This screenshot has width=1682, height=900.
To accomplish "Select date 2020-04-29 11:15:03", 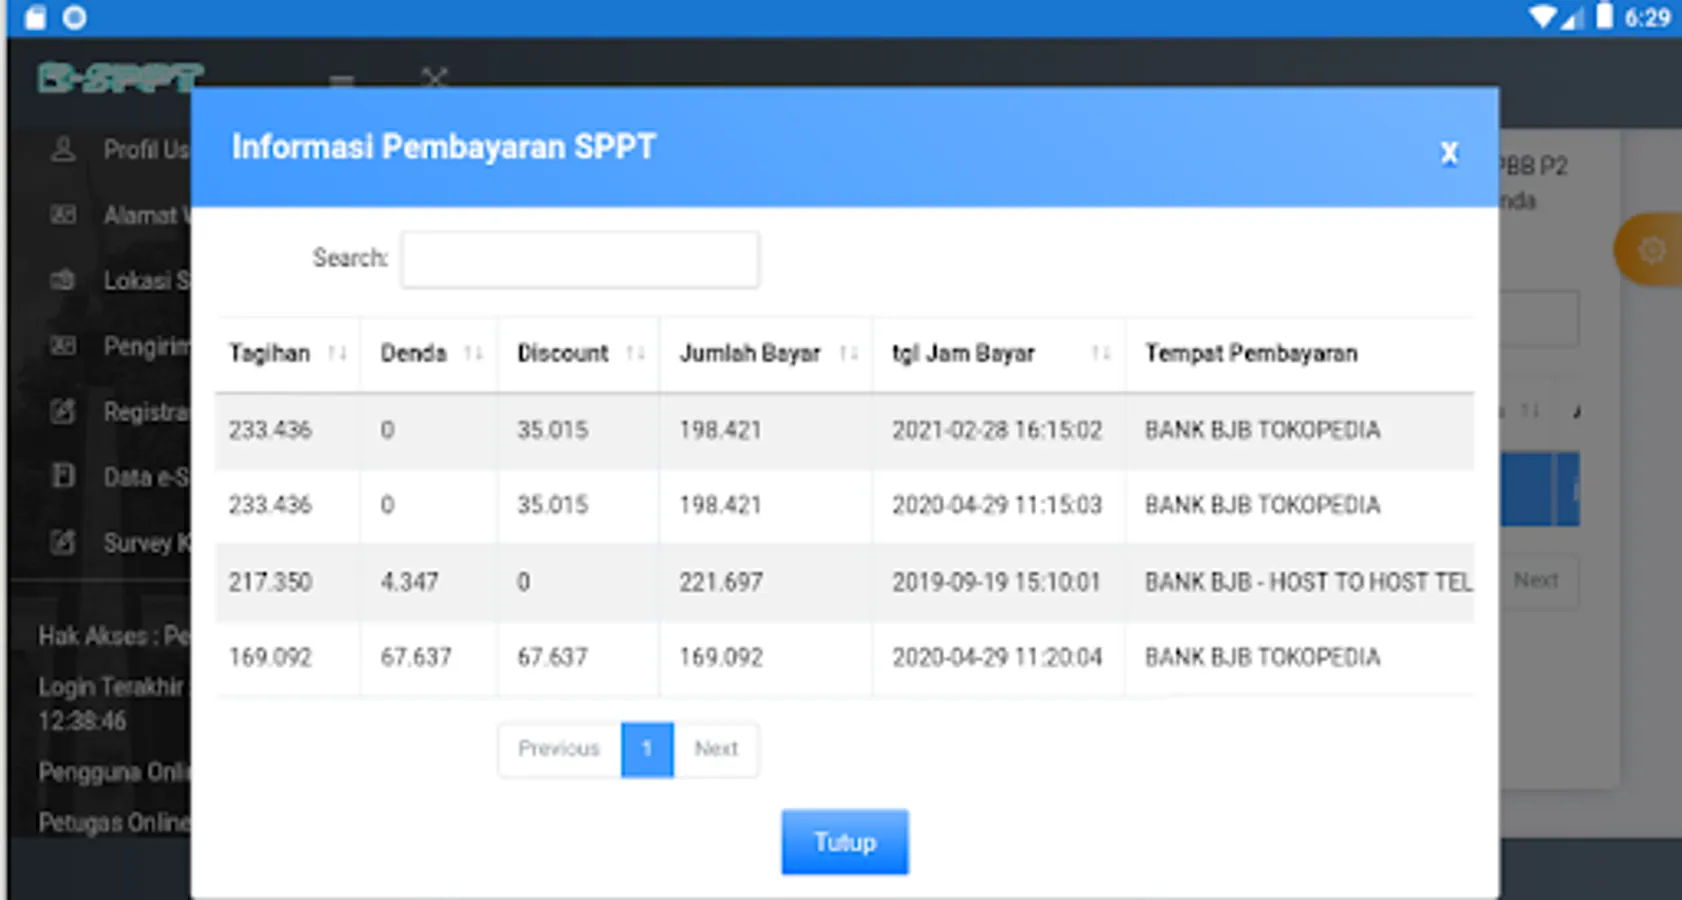I will pos(997,505).
